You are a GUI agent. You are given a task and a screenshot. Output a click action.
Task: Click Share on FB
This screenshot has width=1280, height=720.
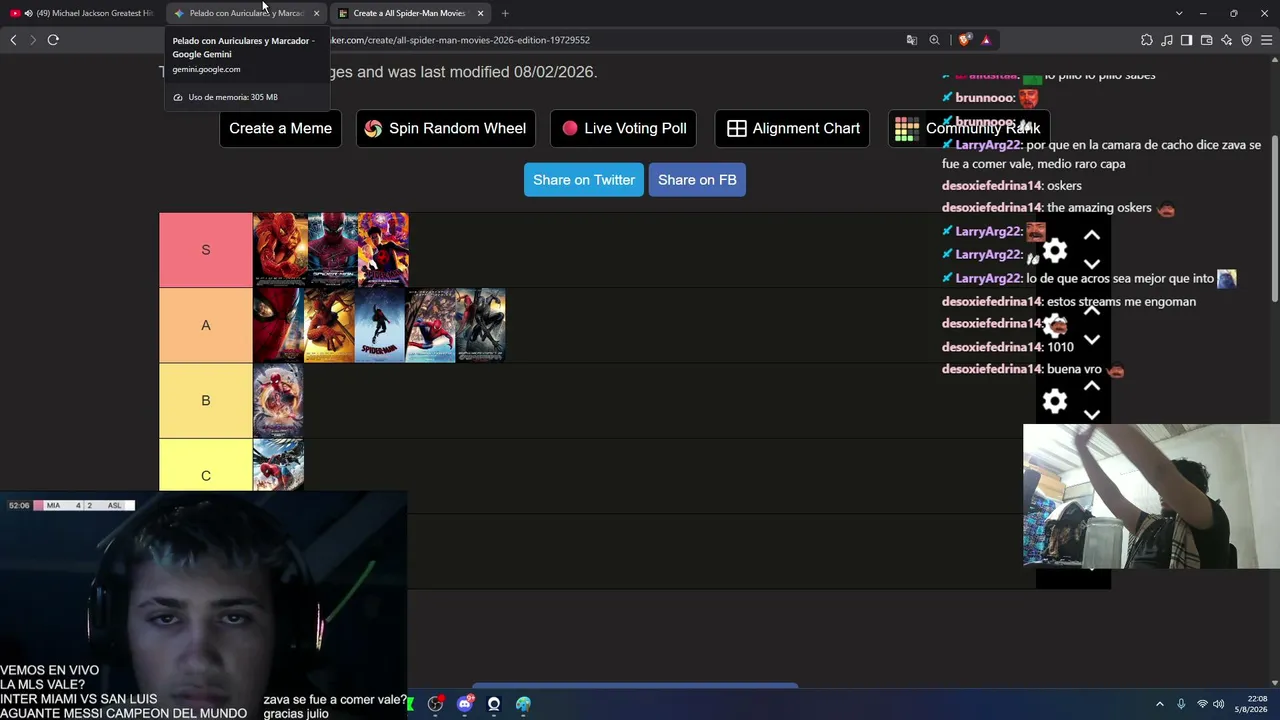tap(697, 180)
